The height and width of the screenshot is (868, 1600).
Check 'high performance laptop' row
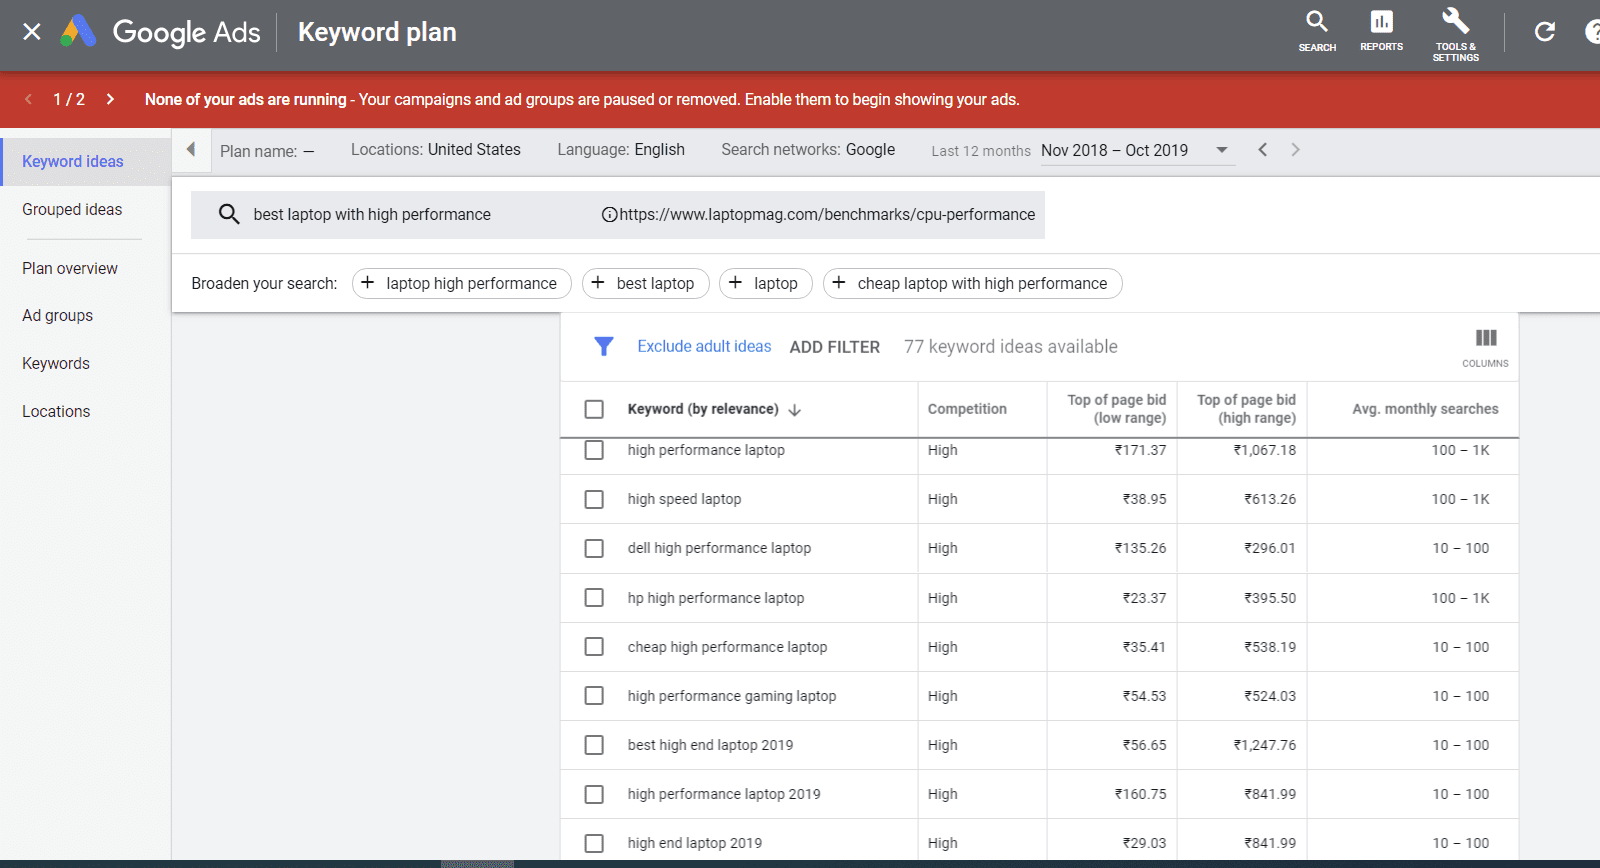click(594, 450)
